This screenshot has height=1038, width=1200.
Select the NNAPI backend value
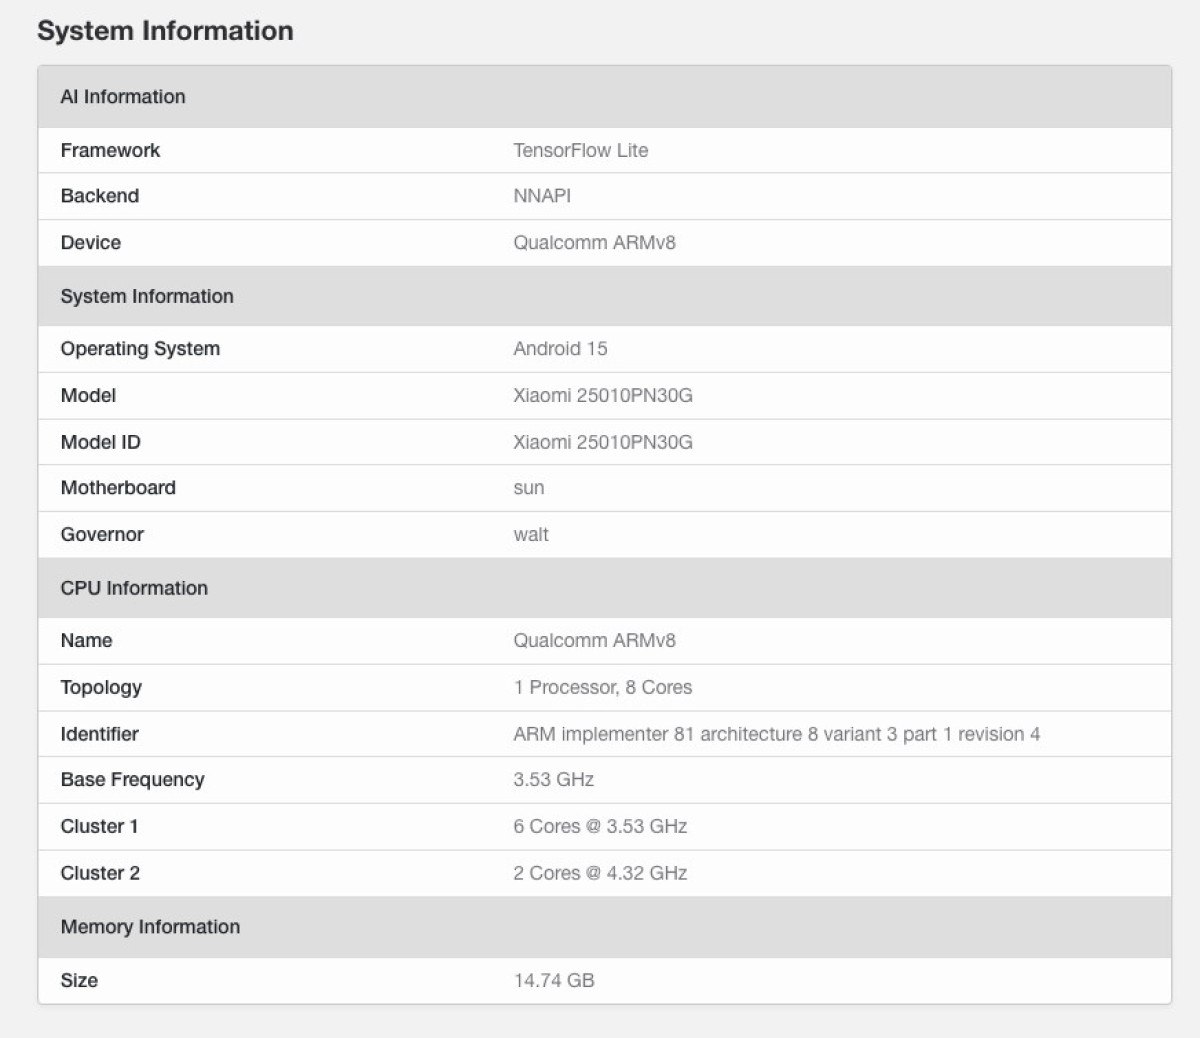541,196
